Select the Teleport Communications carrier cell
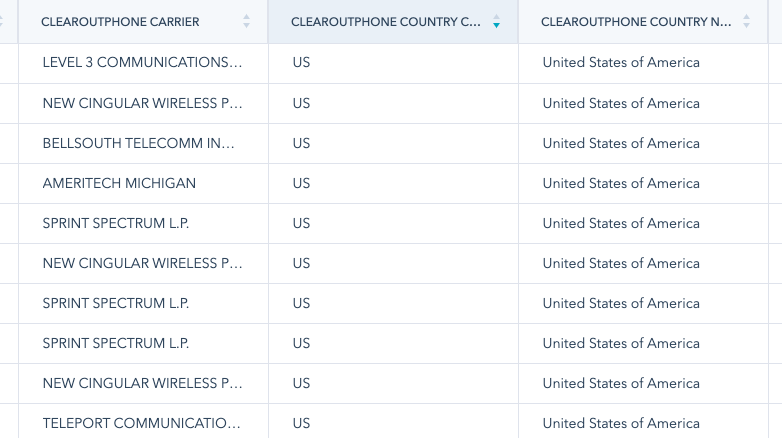 coord(141,423)
